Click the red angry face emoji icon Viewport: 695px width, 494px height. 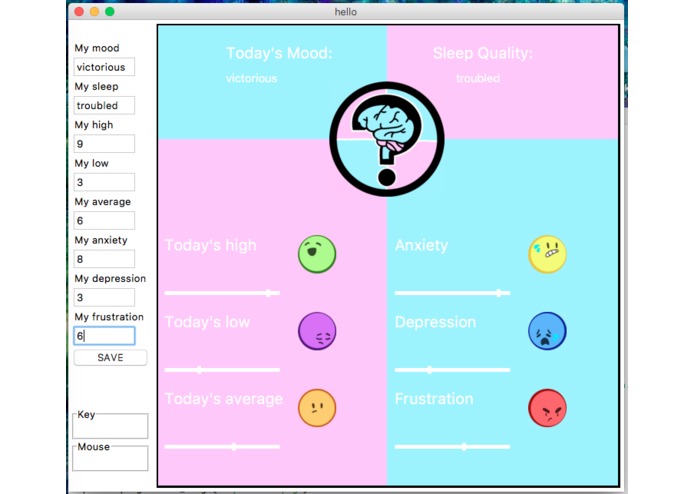547,408
